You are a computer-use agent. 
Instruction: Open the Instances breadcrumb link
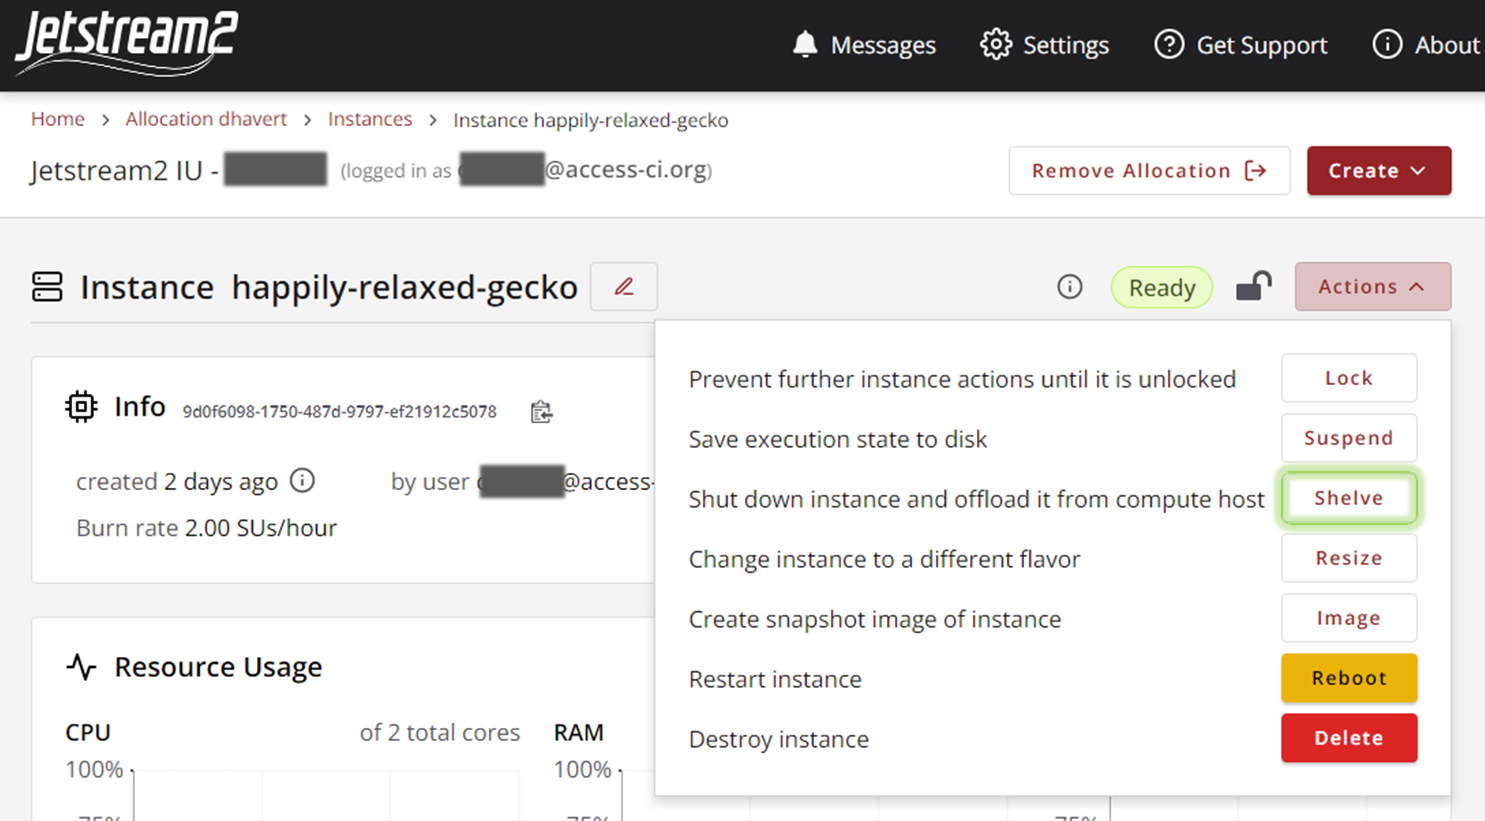click(x=370, y=119)
